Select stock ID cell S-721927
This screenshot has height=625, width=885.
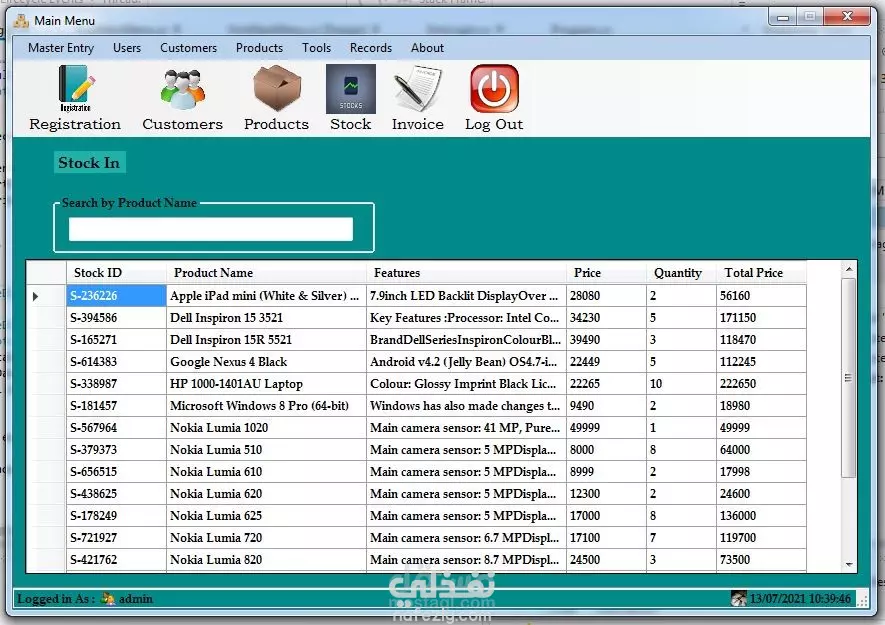[x=116, y=538]
